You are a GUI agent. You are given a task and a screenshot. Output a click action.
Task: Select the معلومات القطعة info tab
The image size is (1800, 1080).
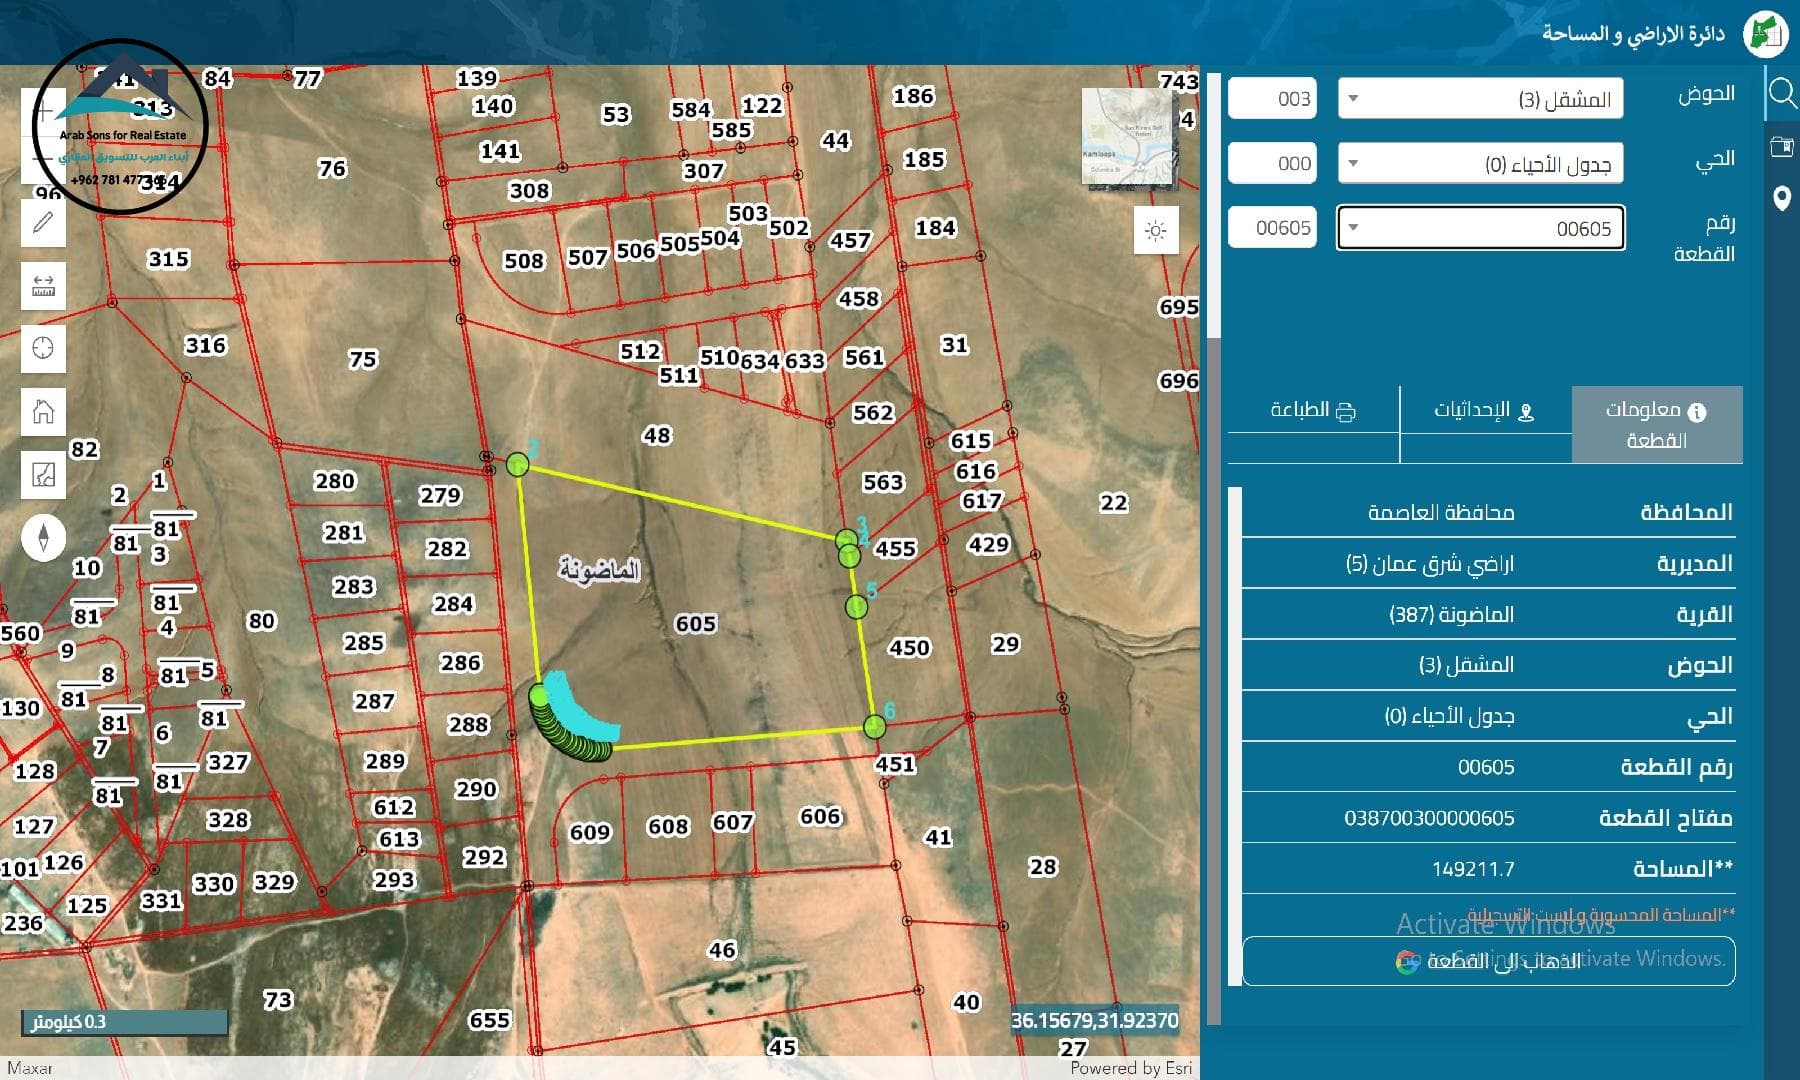click(x=1656, y=425)
